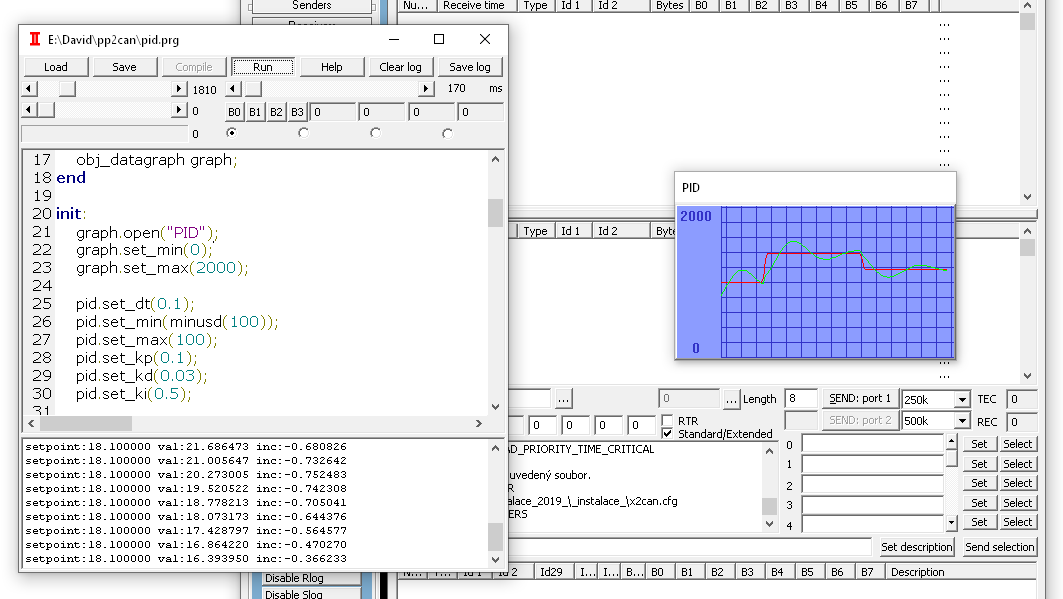Viewport: 1063px width, 599px height.
Task: Clear the log output
Action: [400, 67]
